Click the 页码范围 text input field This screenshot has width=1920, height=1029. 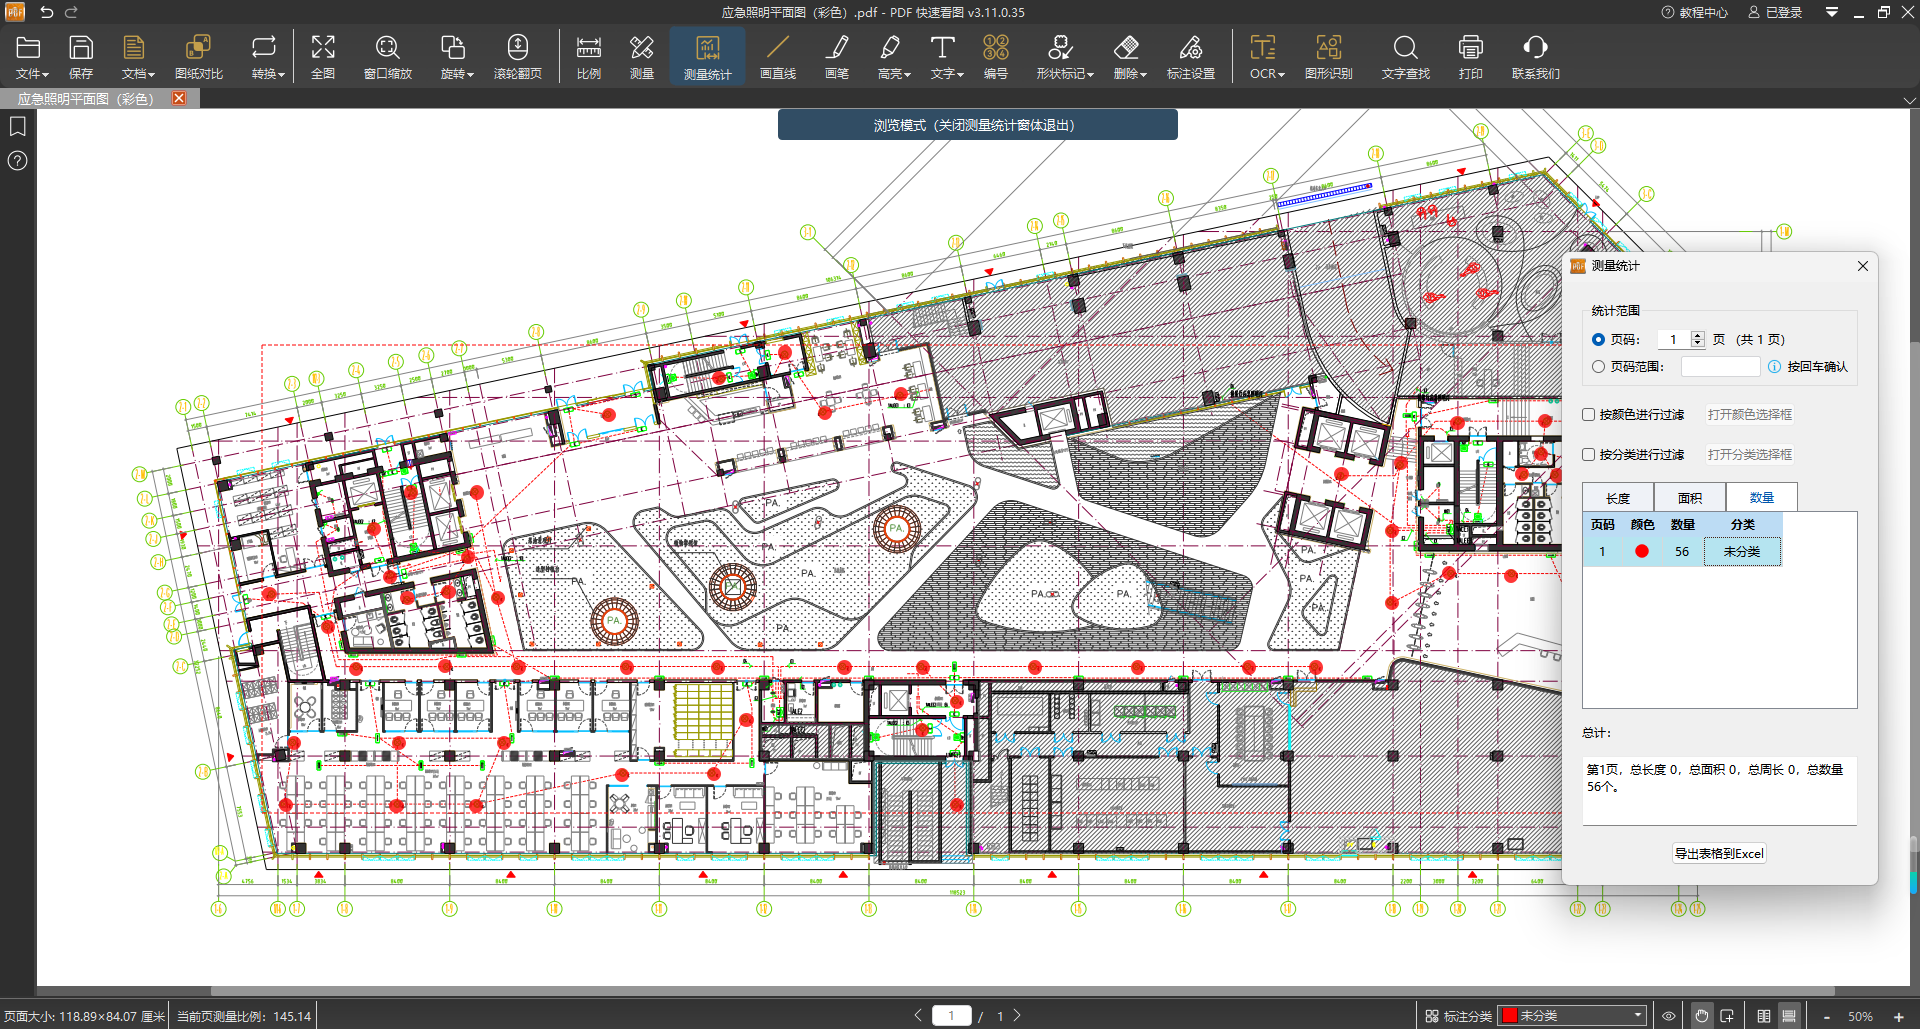[1720, 367]
